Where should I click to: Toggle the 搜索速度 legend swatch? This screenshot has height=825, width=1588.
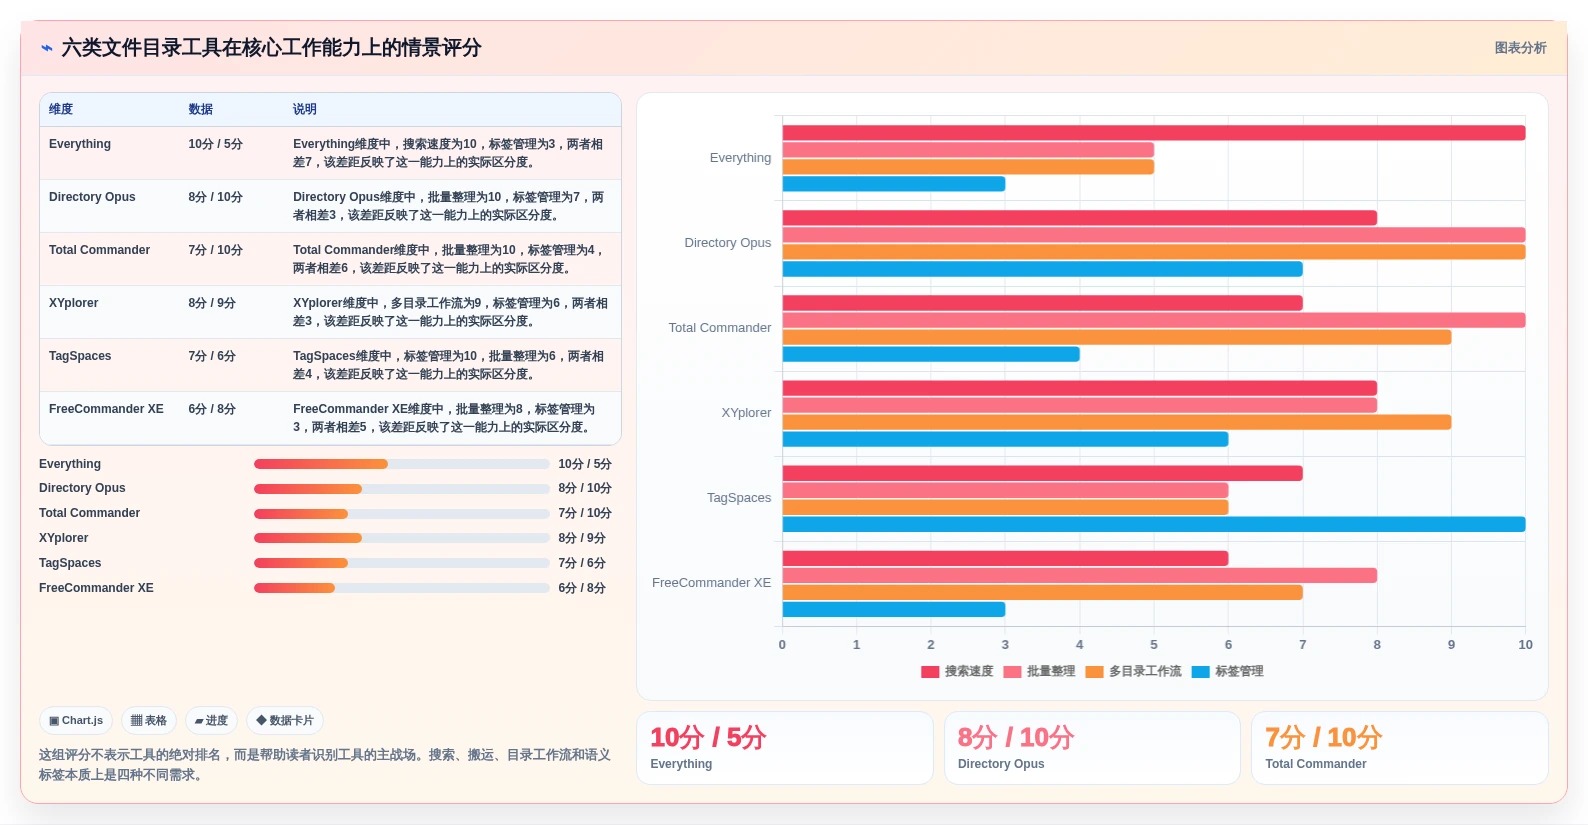(930, 672)
